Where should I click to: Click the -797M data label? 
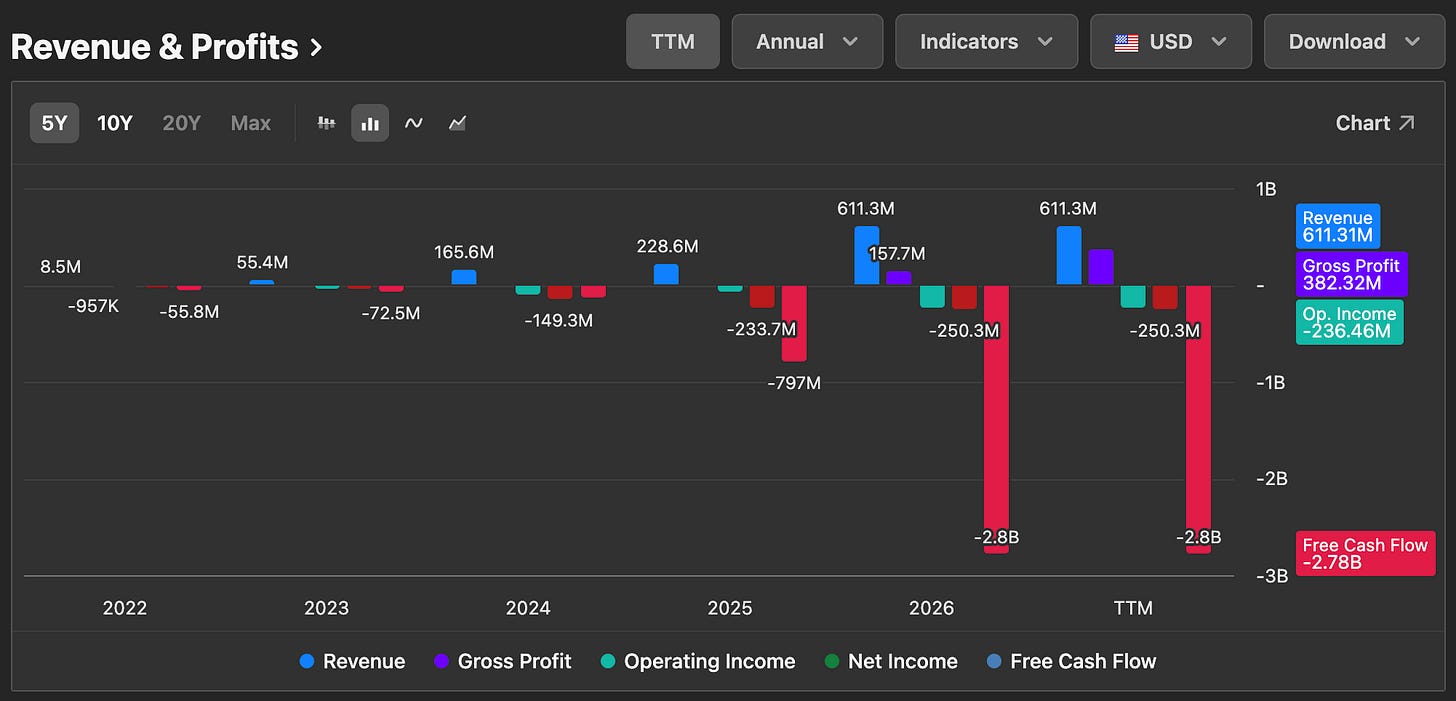coord(794,383)
